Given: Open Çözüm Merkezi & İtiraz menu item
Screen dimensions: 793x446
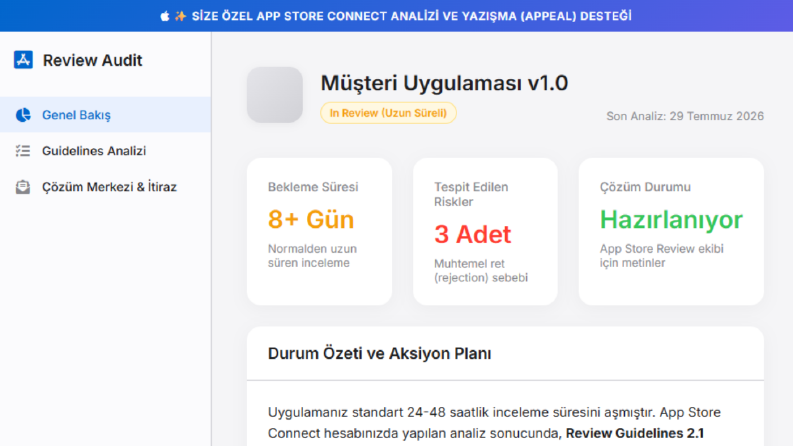Looking at the screenshot, I should pos(105,187).
